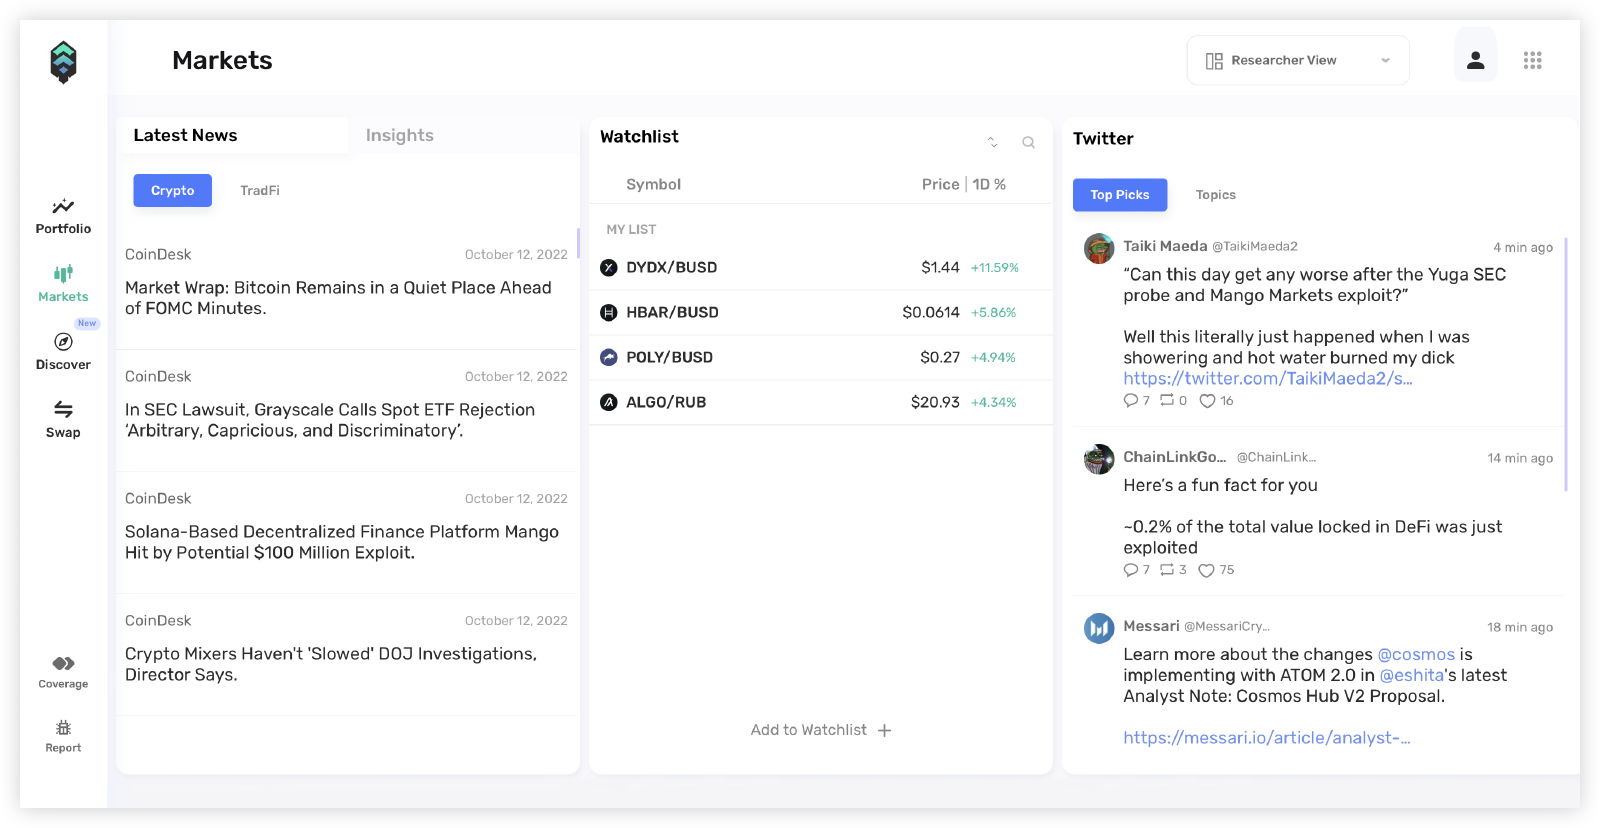Open Grayscale SEC Lawsuit article

330,420
